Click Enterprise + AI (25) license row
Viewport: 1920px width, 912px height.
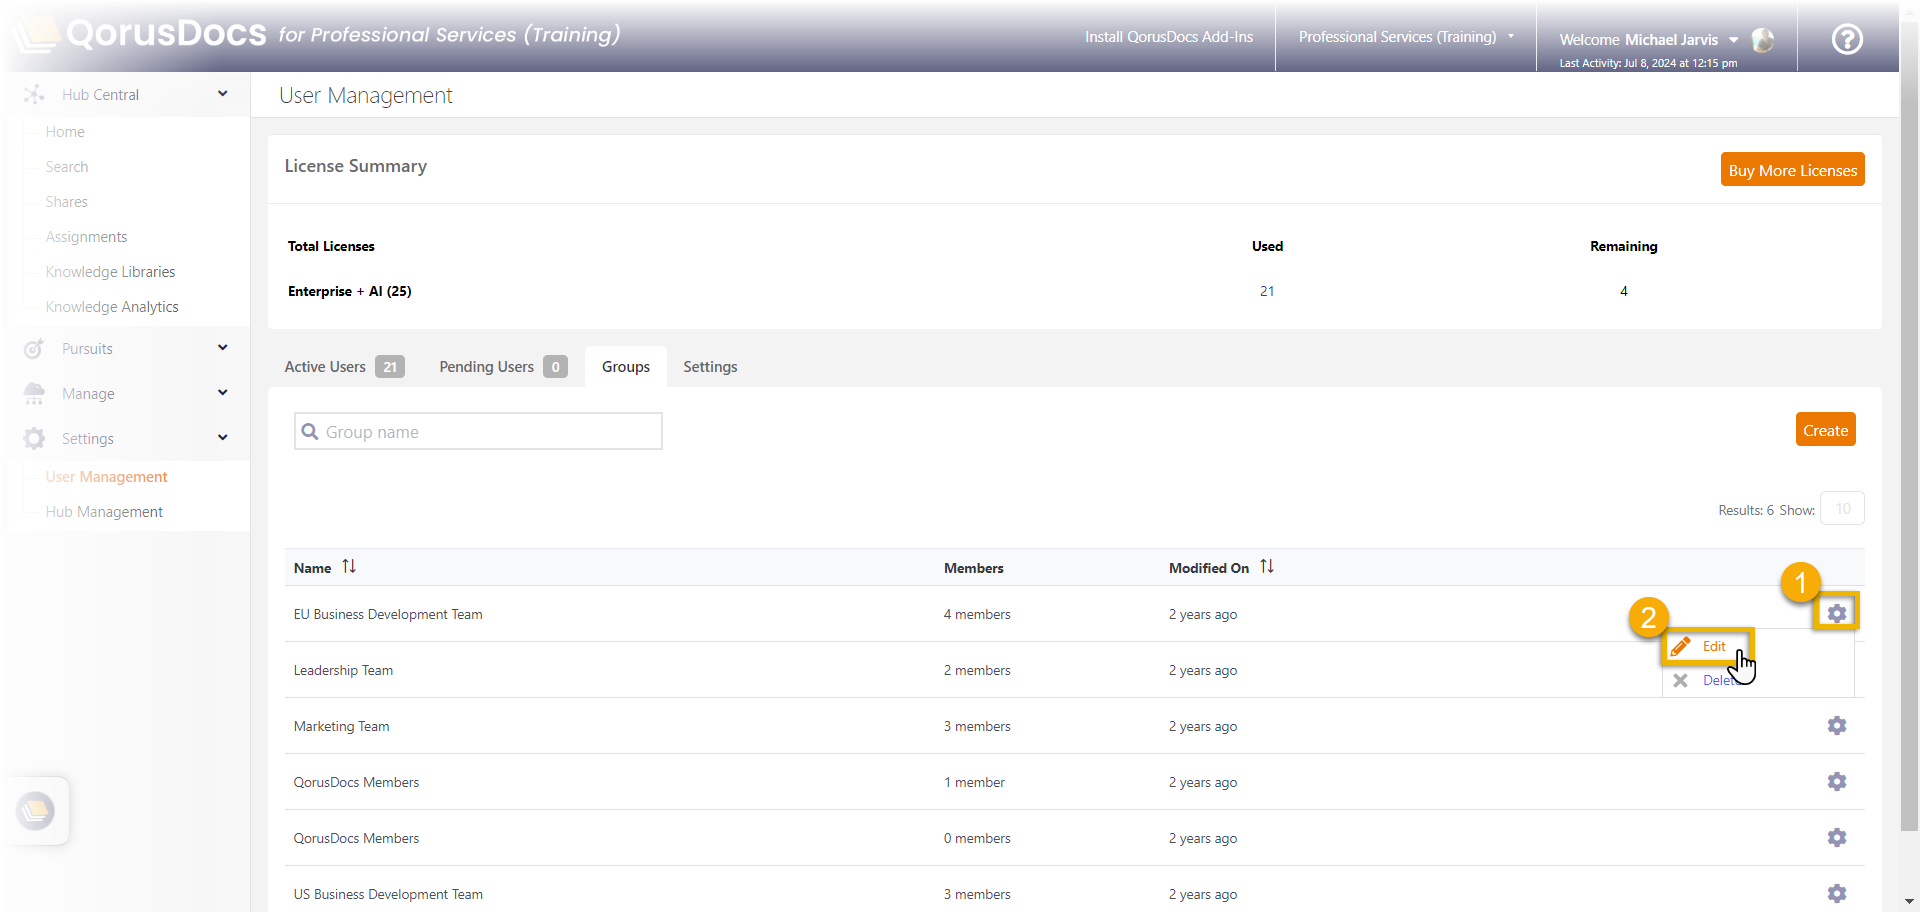(349, 291)
